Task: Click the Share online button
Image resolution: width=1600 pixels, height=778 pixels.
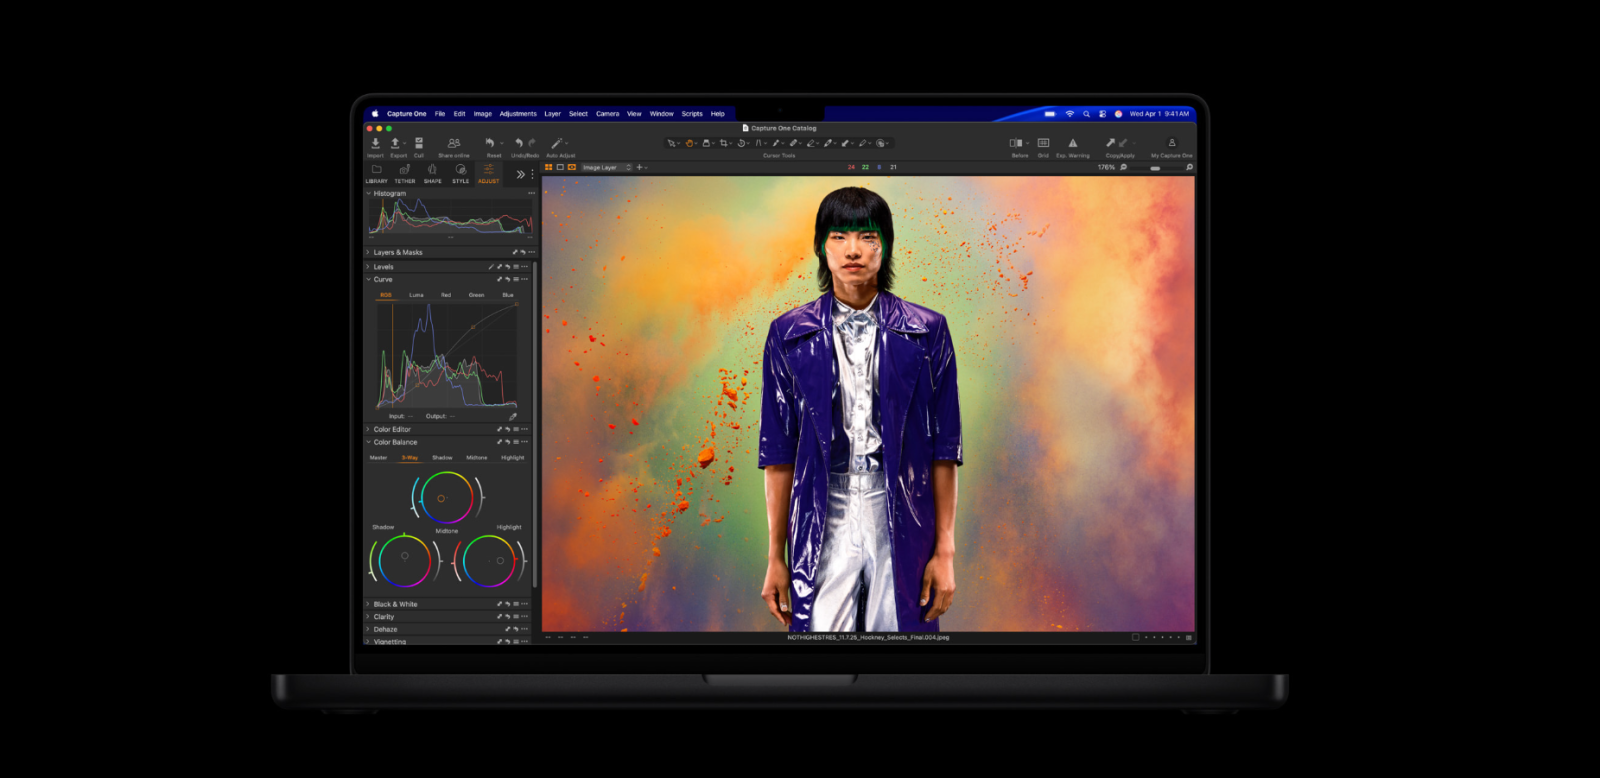Action: tap(454, 144)
